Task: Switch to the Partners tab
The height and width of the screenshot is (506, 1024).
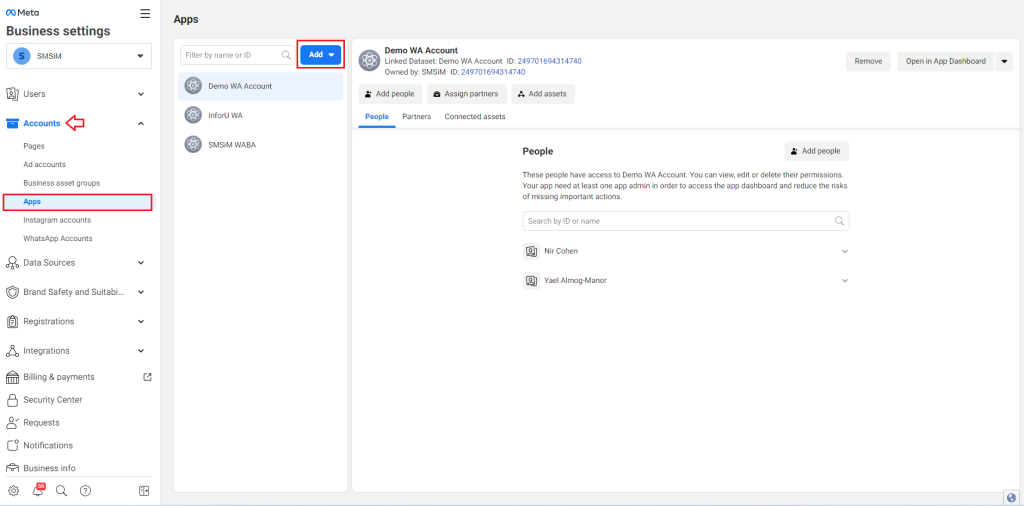Action: pyautogui.click(x=417, y=117)
